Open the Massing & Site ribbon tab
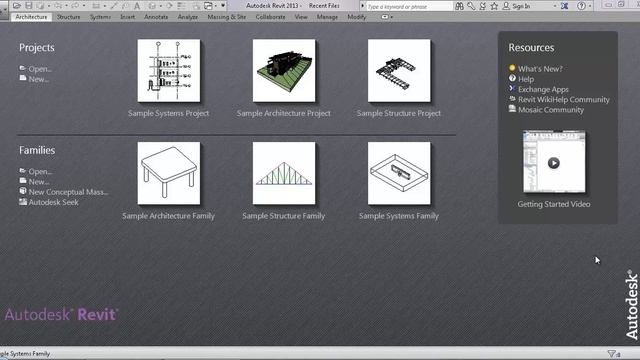640x360 pixels. pyautogui.click(x=227, y=17)
